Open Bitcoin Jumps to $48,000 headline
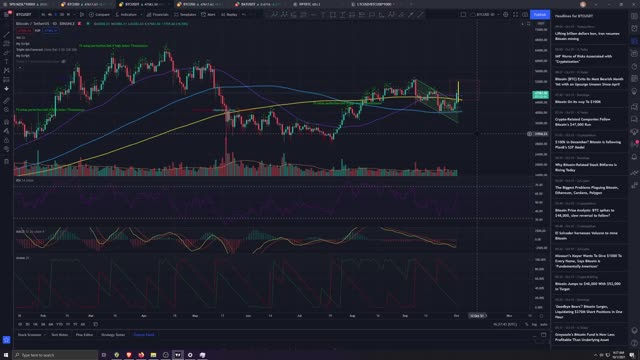Screen dimensions: 640x360 [x=588, y=286]
